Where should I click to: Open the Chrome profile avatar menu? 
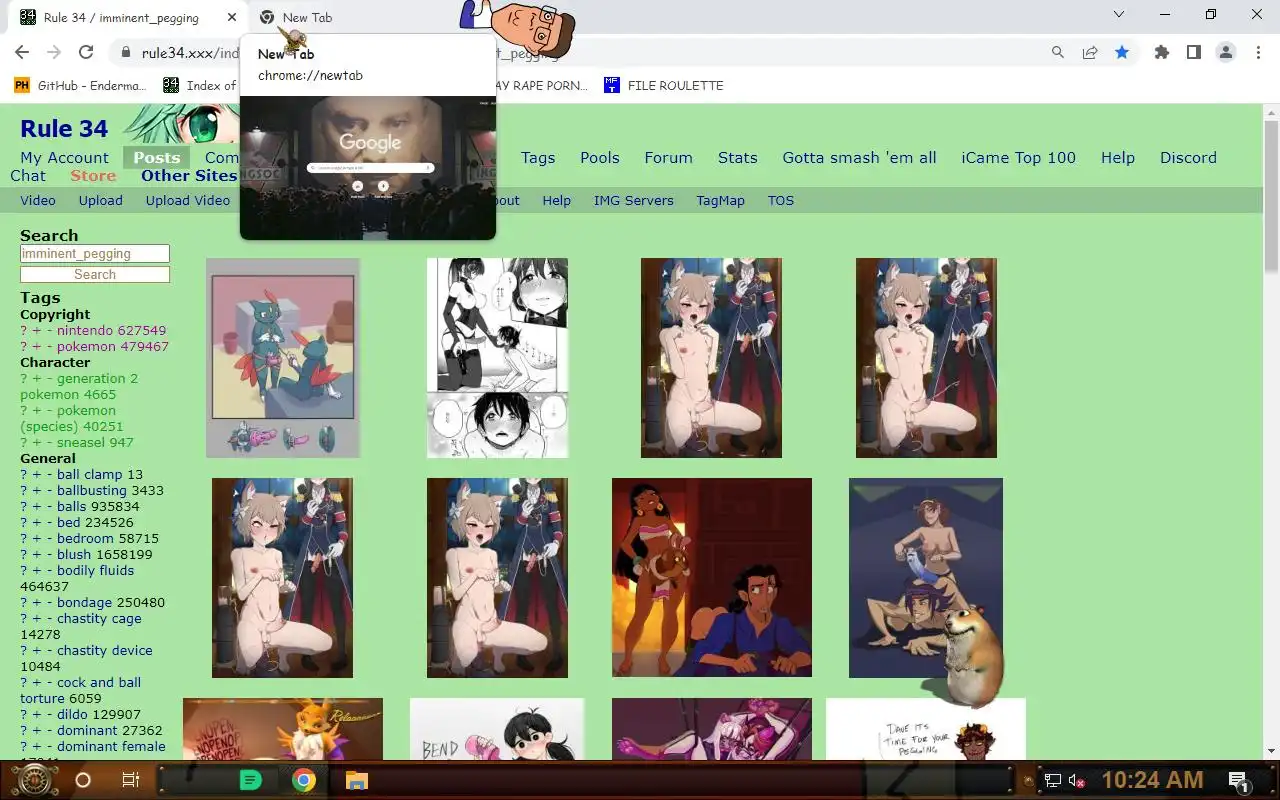pyautogui.click(x=1226, y=52)
